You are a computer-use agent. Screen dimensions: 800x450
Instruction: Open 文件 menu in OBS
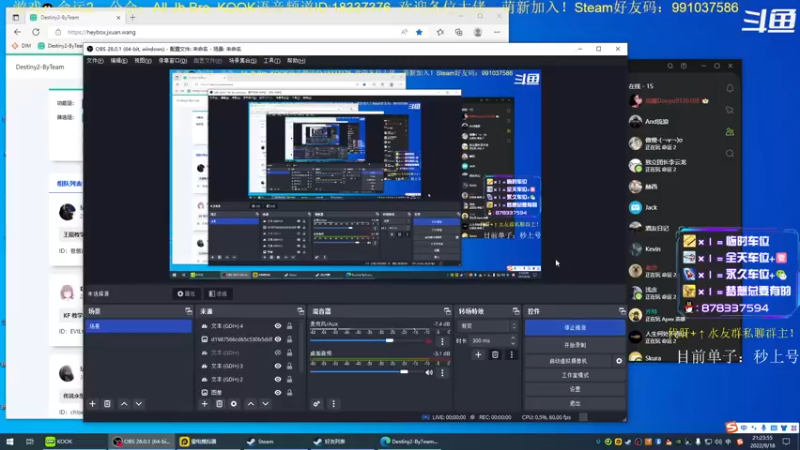(x=95, y=61)
